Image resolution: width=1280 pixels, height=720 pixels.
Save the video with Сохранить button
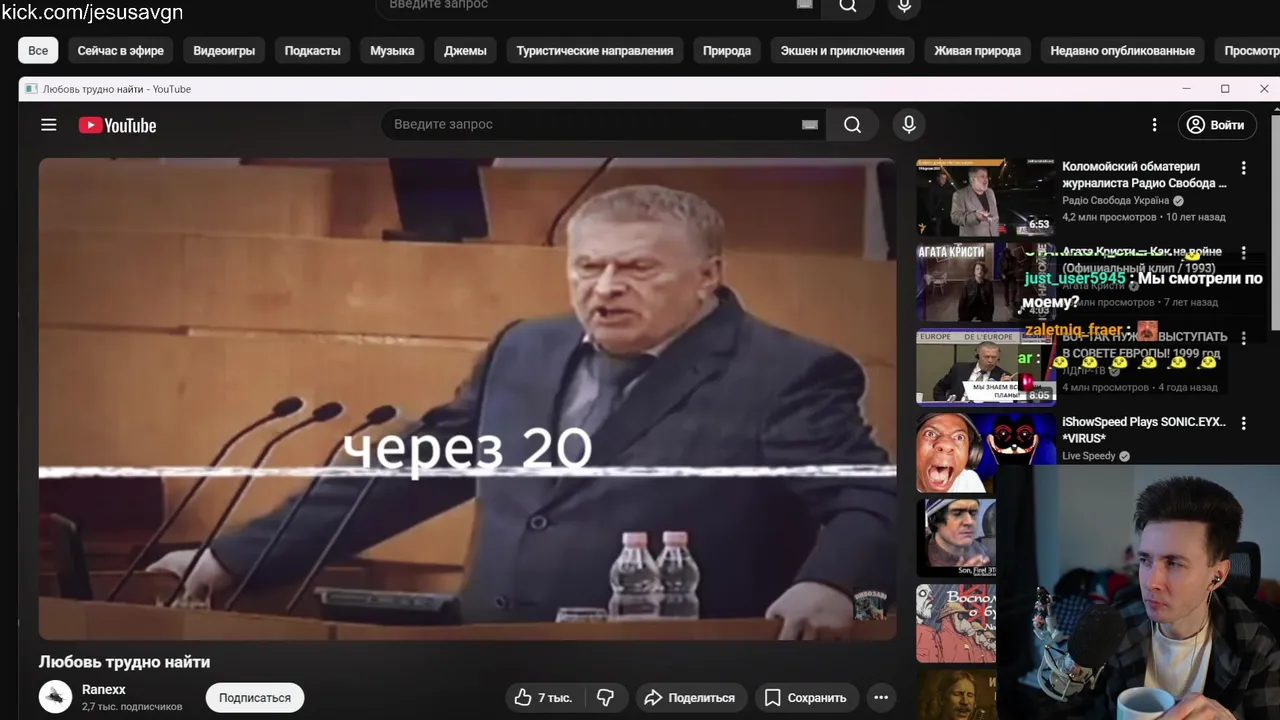(806, 698)
